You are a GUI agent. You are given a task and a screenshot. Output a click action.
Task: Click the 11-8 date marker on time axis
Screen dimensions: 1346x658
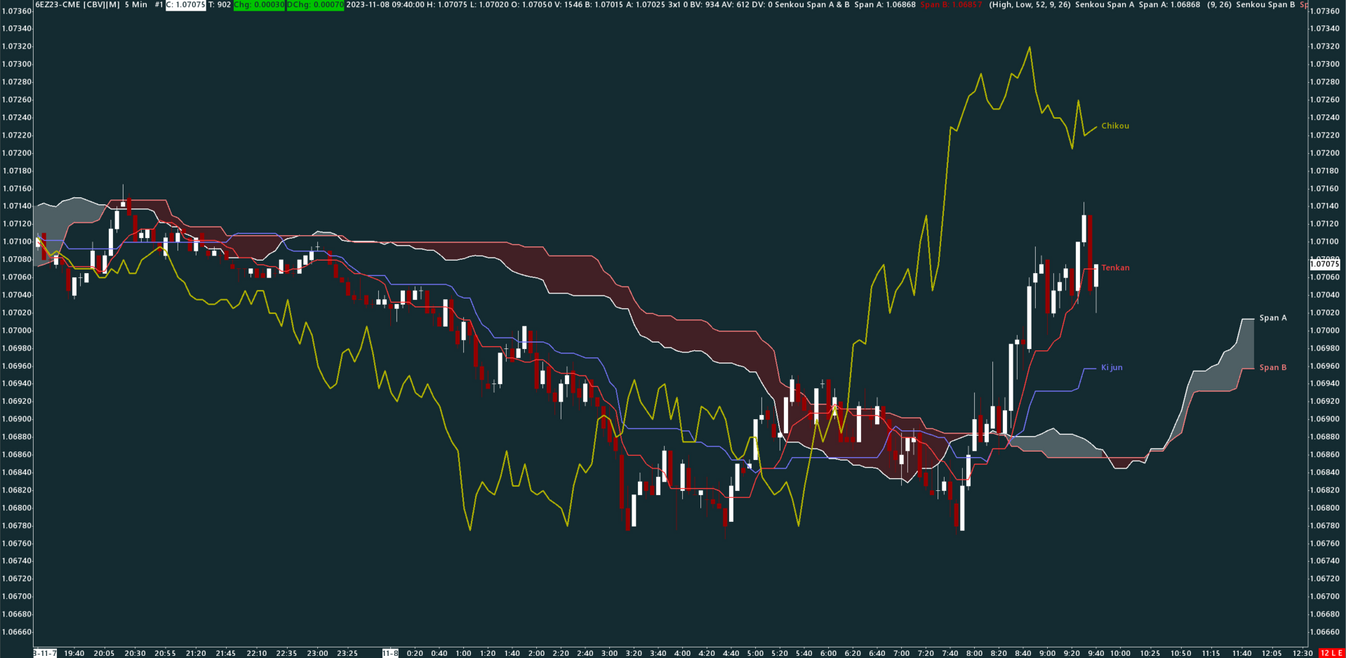click(x=391, y=653)
